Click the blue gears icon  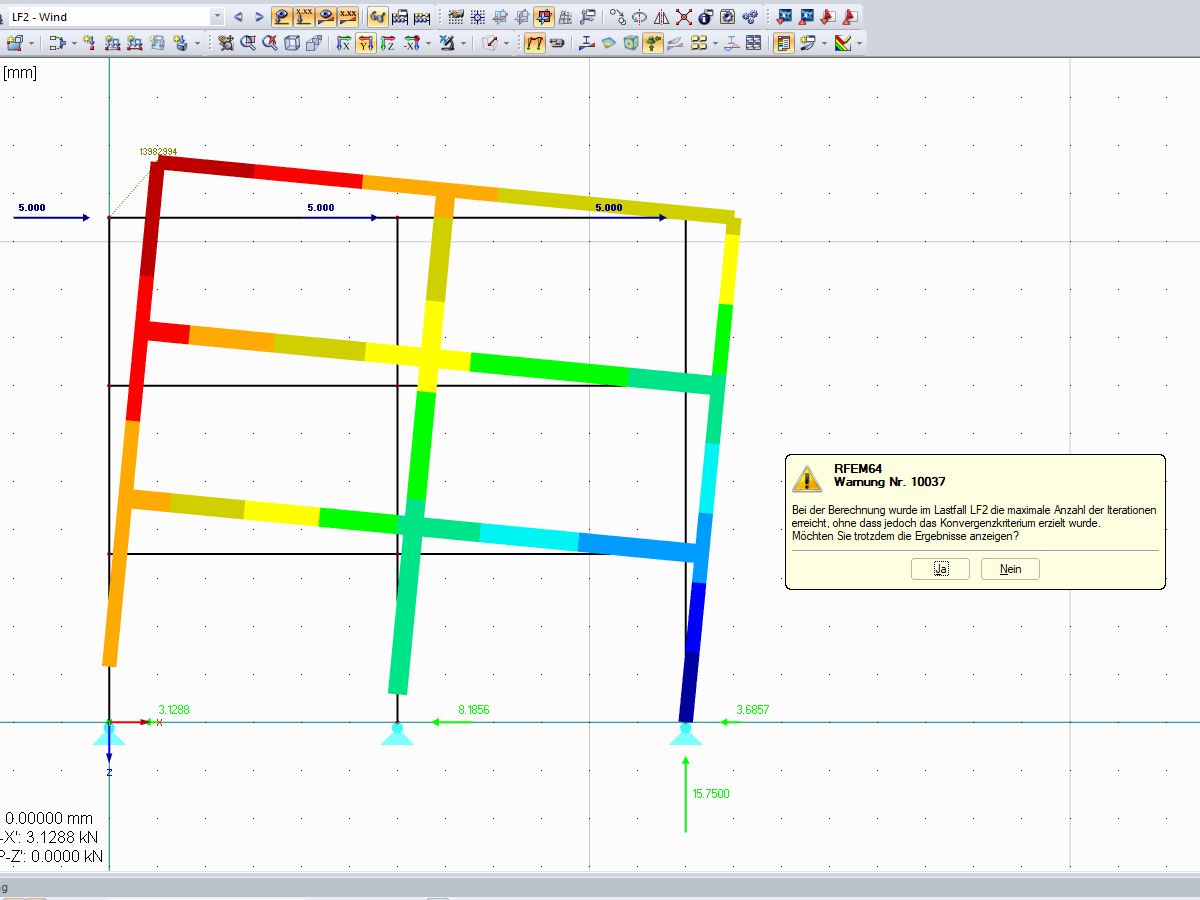tap(749, 17)
